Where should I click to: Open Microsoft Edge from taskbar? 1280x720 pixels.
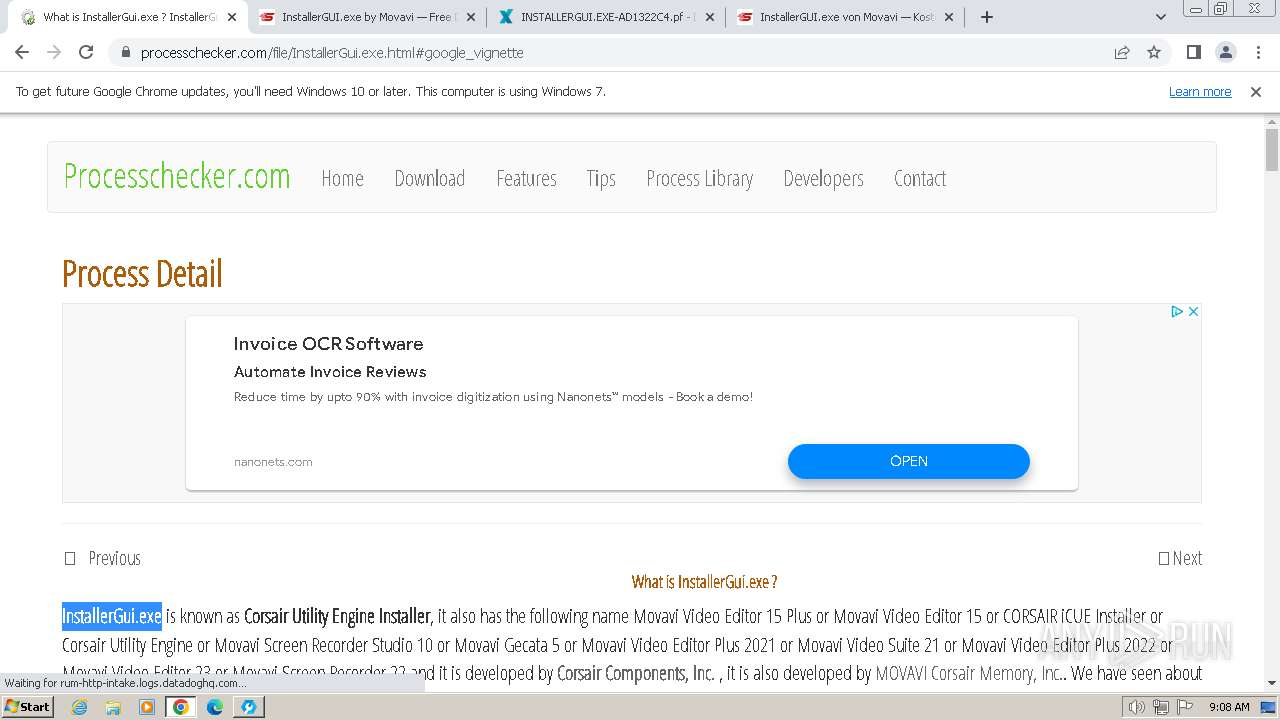coord(215,707)
